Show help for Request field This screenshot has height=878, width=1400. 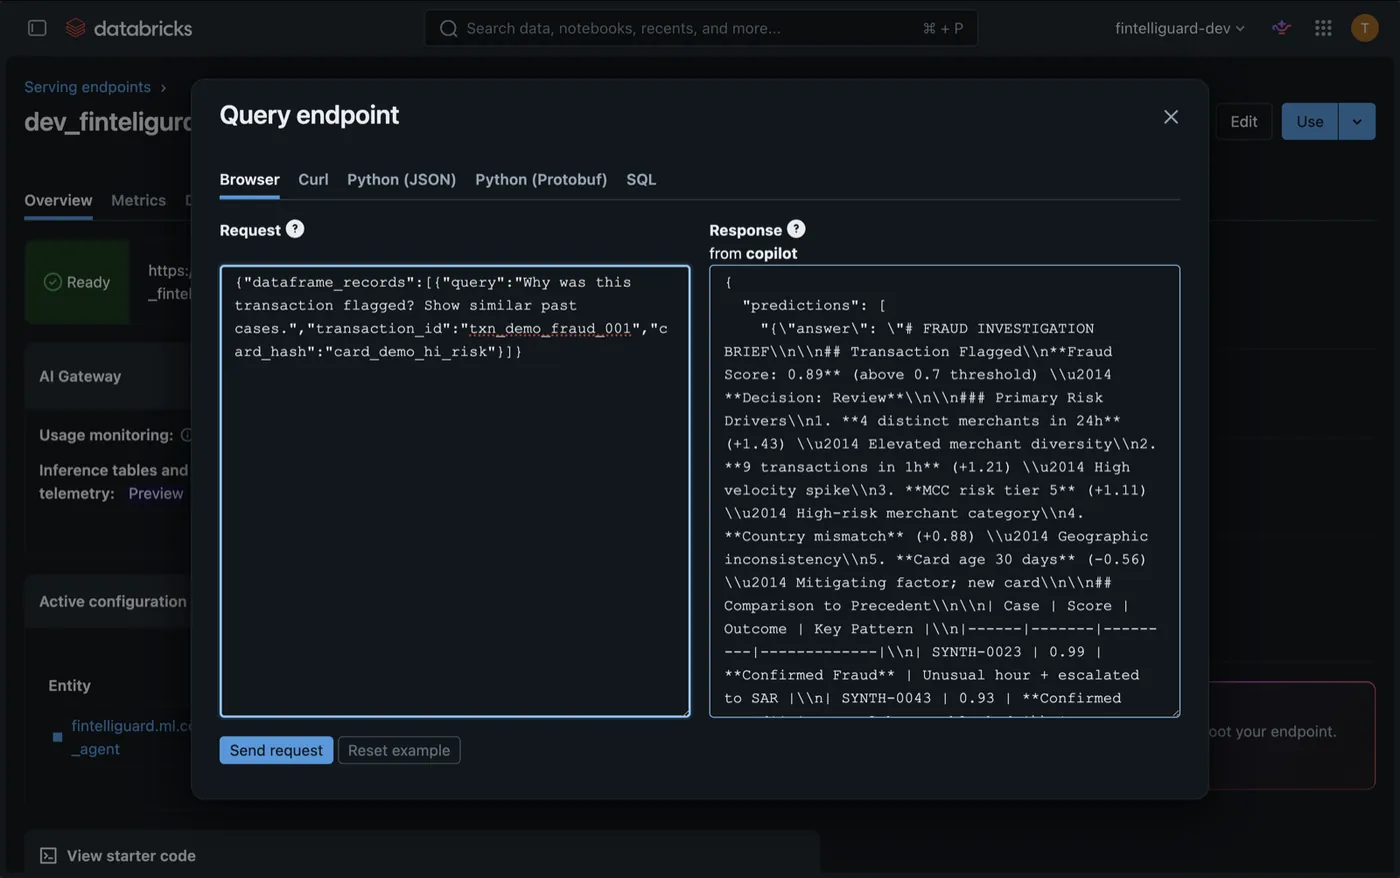tap(295, 229)
